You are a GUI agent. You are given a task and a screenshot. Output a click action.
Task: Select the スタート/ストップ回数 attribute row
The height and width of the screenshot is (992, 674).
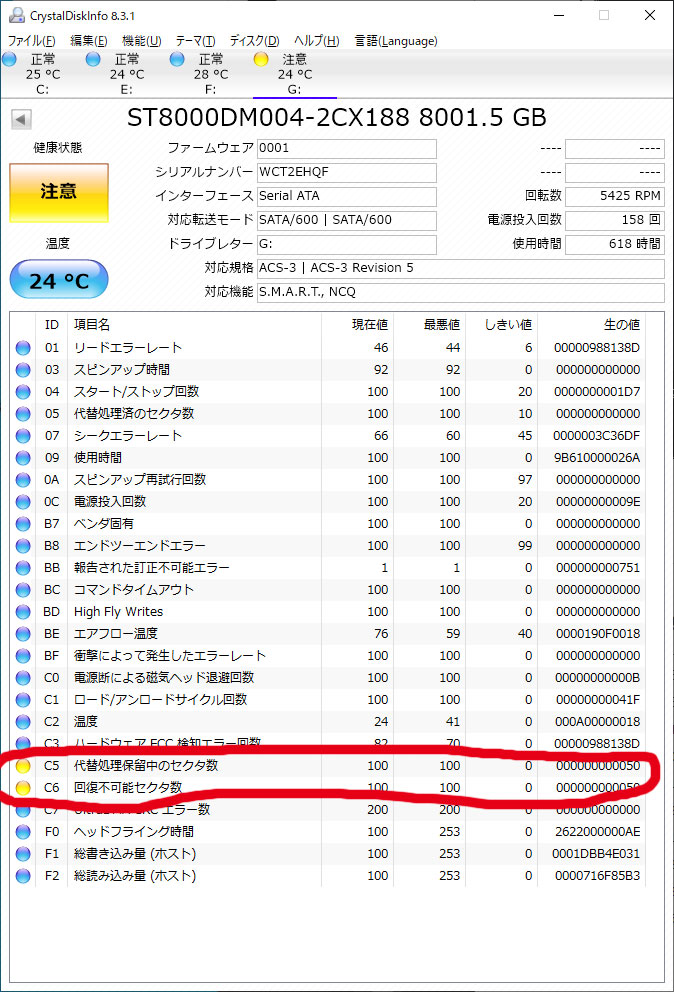click(x=328, y=392)
